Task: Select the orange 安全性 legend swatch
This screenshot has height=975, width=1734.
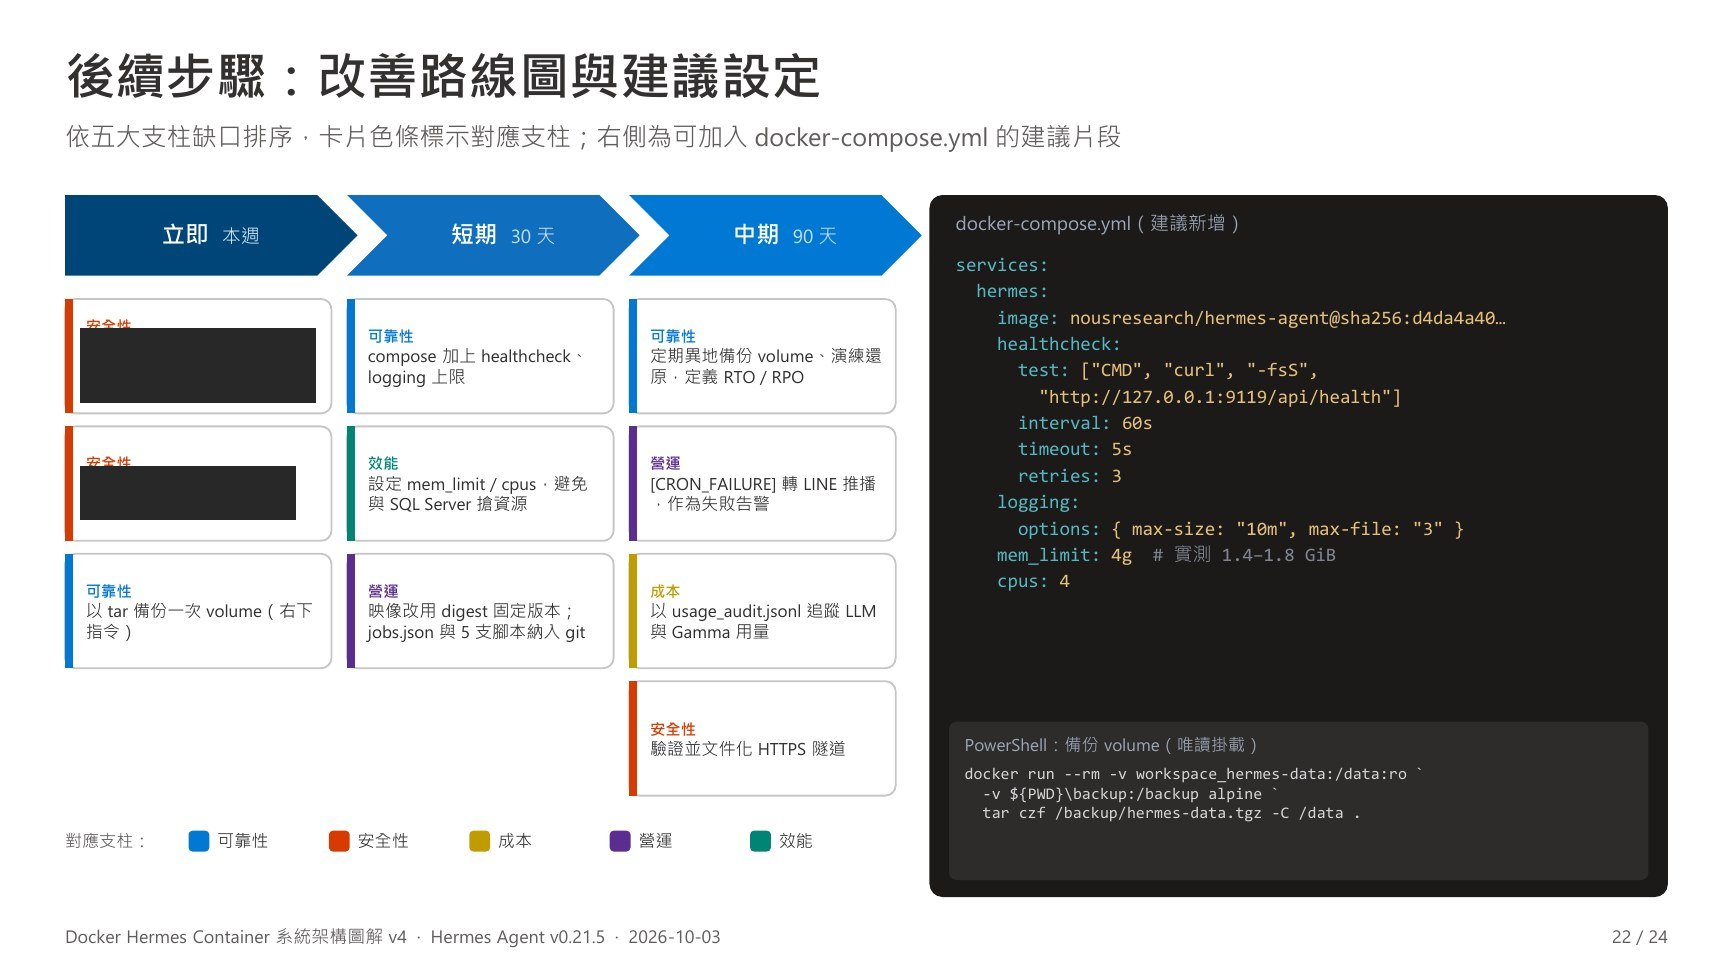Action: pos(339,841)
